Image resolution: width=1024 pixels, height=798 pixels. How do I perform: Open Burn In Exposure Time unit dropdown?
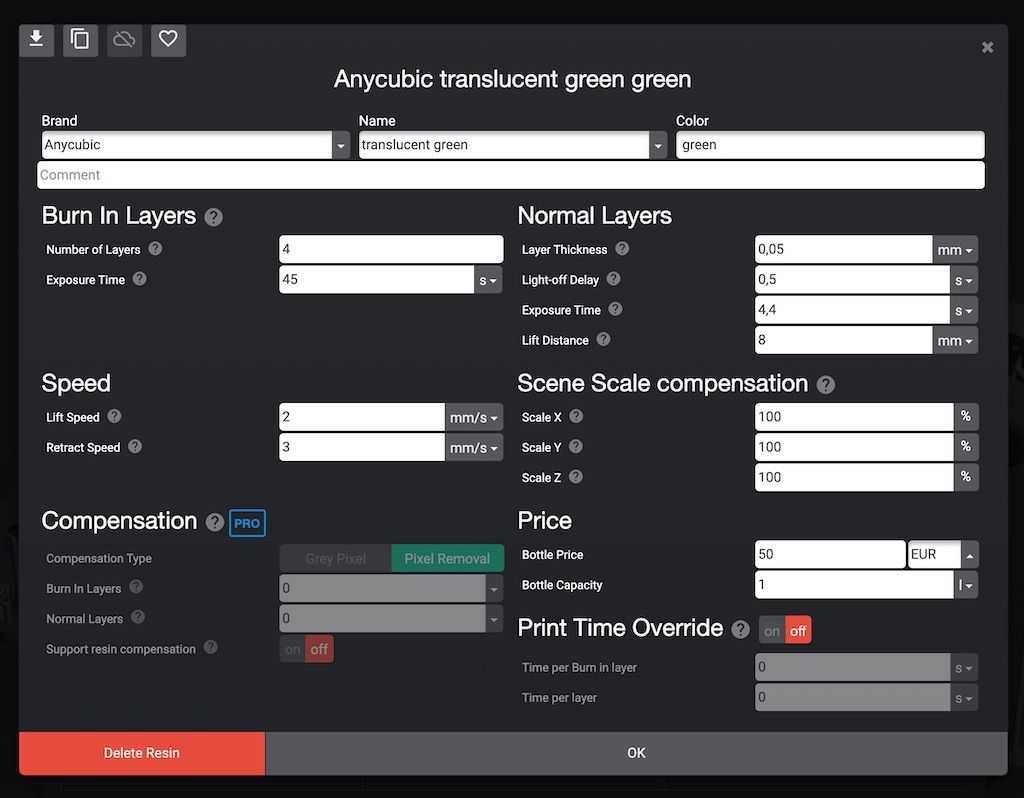coord(488,280)
